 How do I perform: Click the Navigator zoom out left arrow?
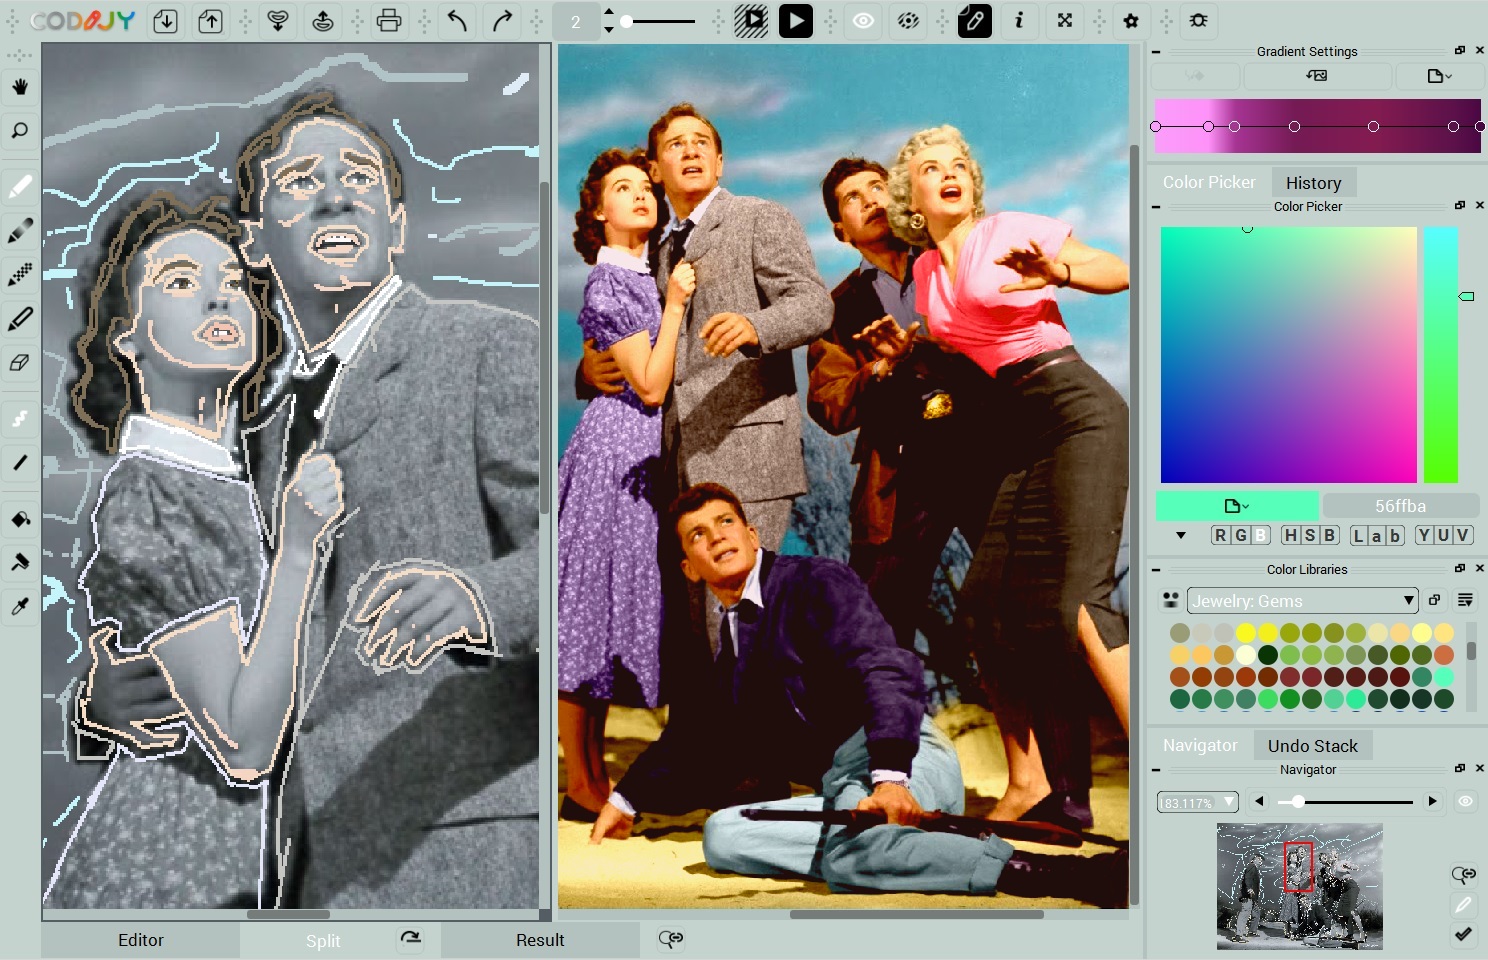1259,801
